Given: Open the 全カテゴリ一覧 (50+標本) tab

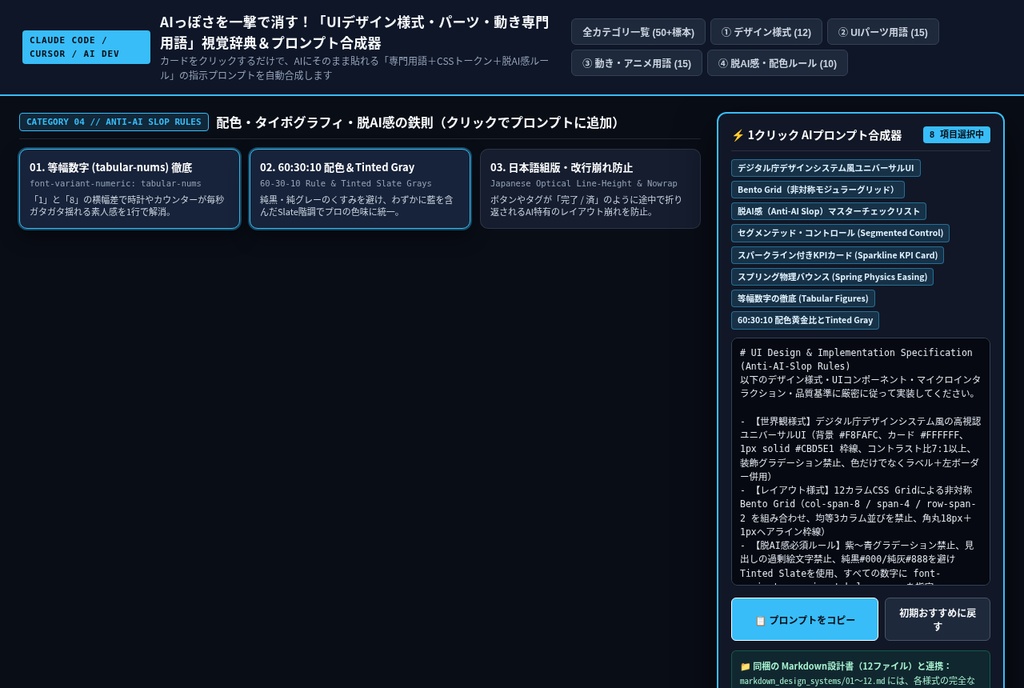Looking at the screenshot, I should pyautogui.click(x=638, y=32).
